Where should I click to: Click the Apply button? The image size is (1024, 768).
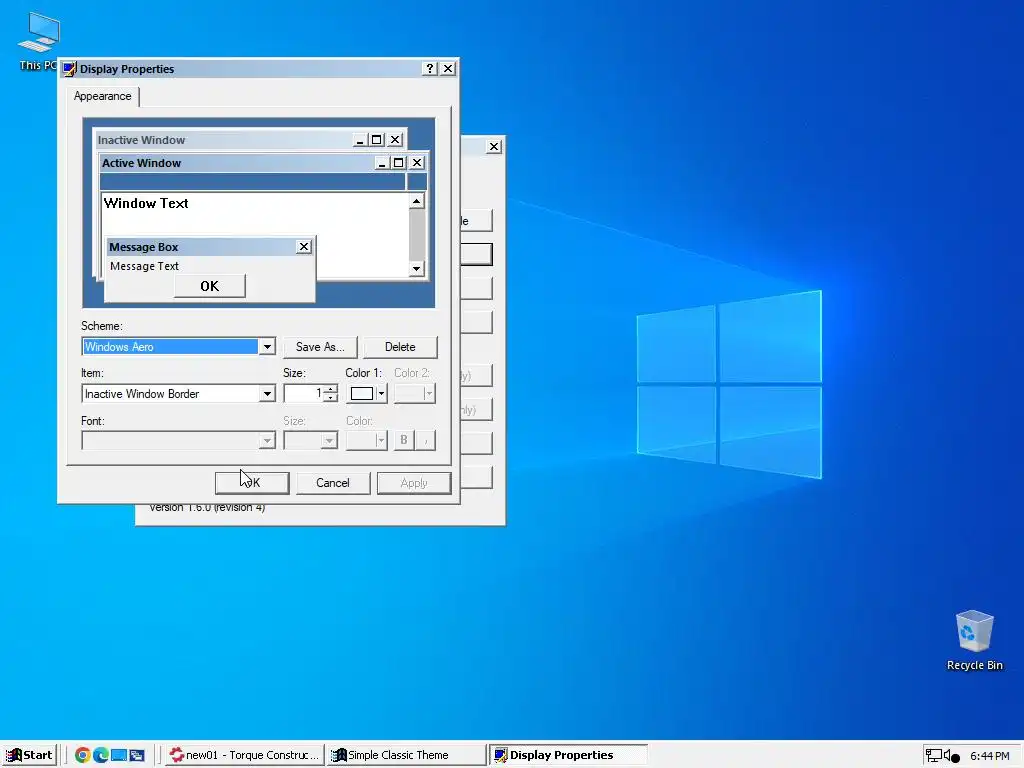click(414, 483)
